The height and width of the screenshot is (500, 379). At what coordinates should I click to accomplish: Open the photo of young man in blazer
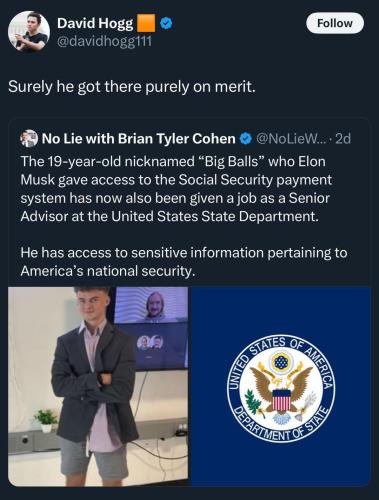coord(98,386)
